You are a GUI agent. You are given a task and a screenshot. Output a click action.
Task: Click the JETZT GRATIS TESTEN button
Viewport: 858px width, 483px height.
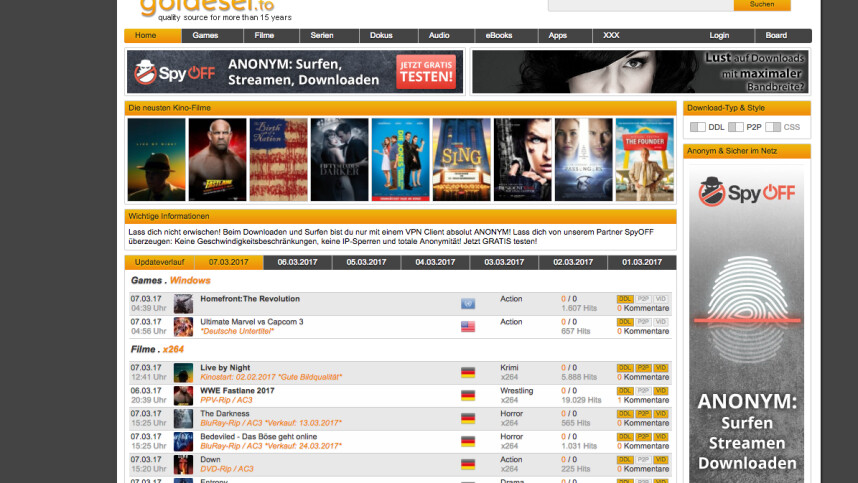(426, 72)
